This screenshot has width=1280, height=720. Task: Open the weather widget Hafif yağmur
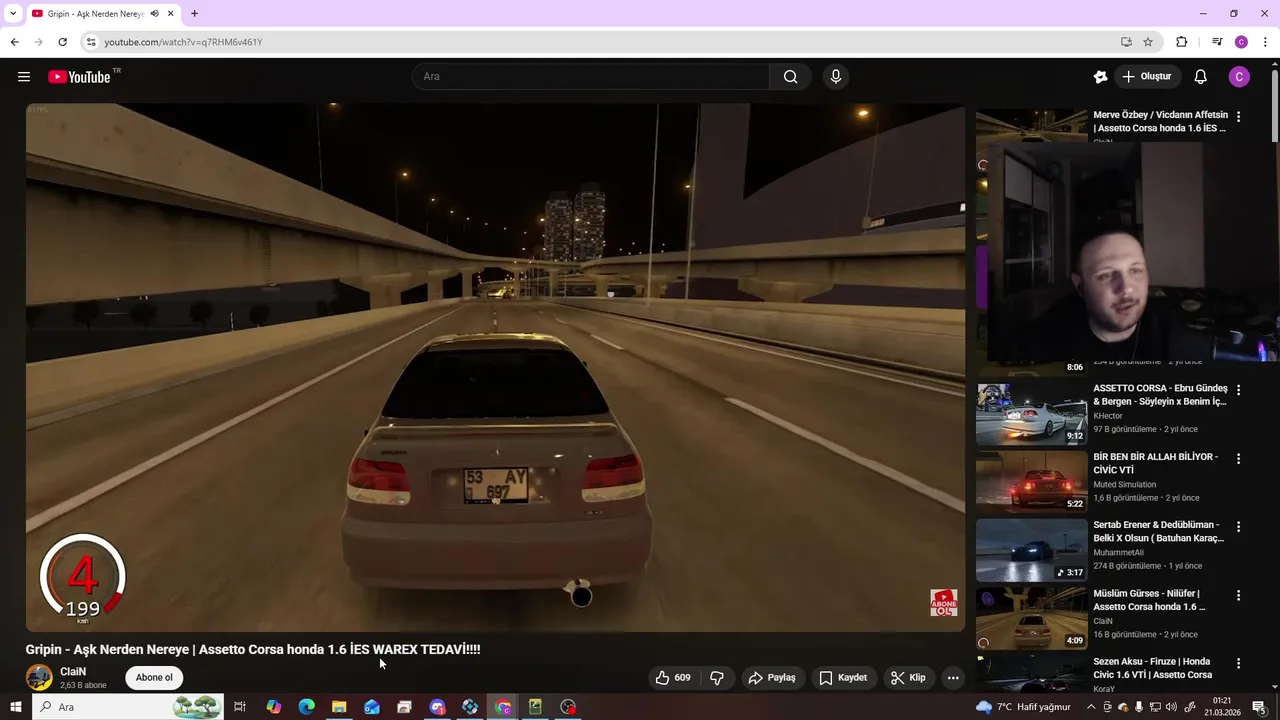coord(1023,707)
